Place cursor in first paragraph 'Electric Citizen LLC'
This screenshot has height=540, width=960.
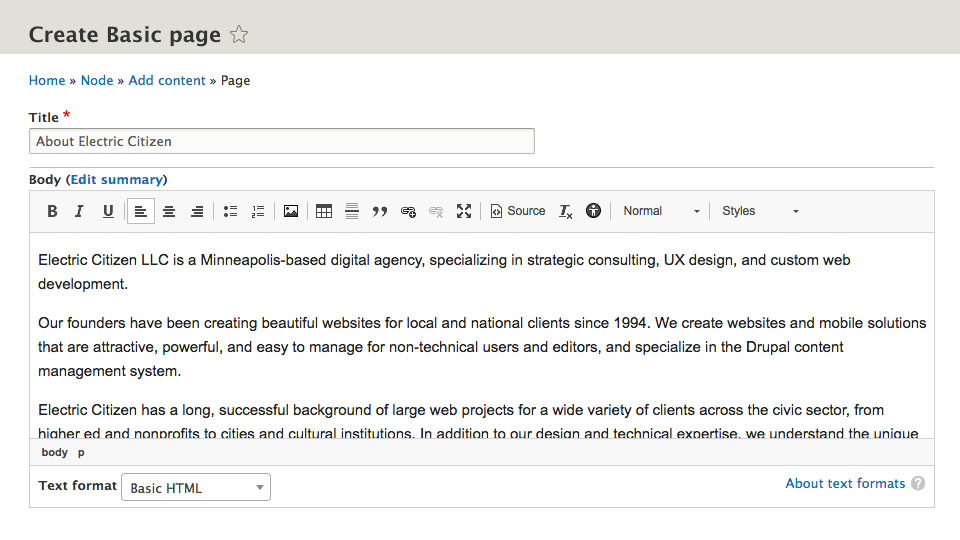coord(444,272)
